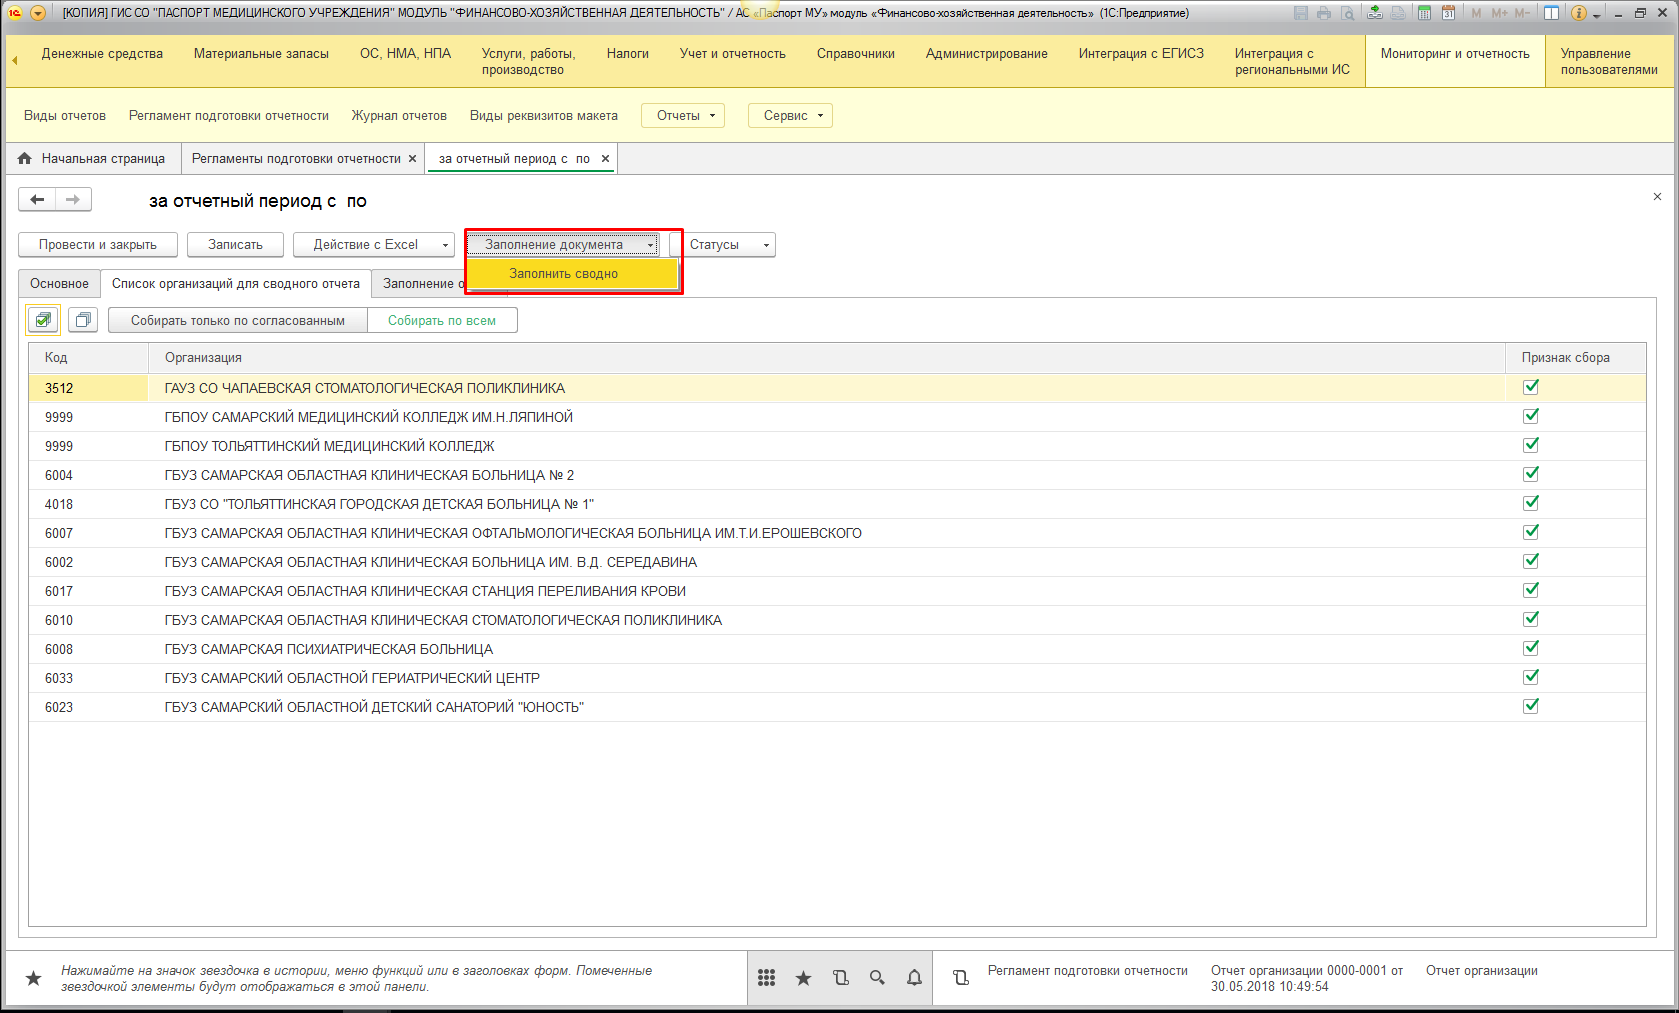
Task: Uncheck collection flag for organization 3512
Action: point(1531,387)
